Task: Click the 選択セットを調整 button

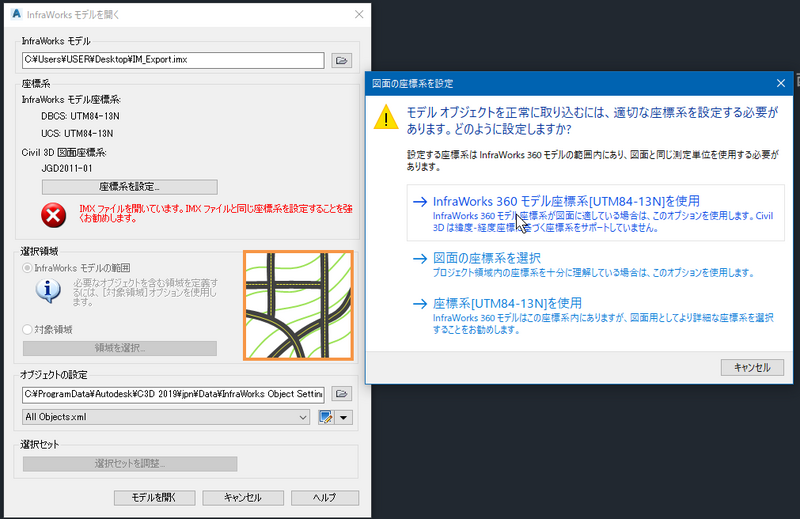Action: coord(130,463)
